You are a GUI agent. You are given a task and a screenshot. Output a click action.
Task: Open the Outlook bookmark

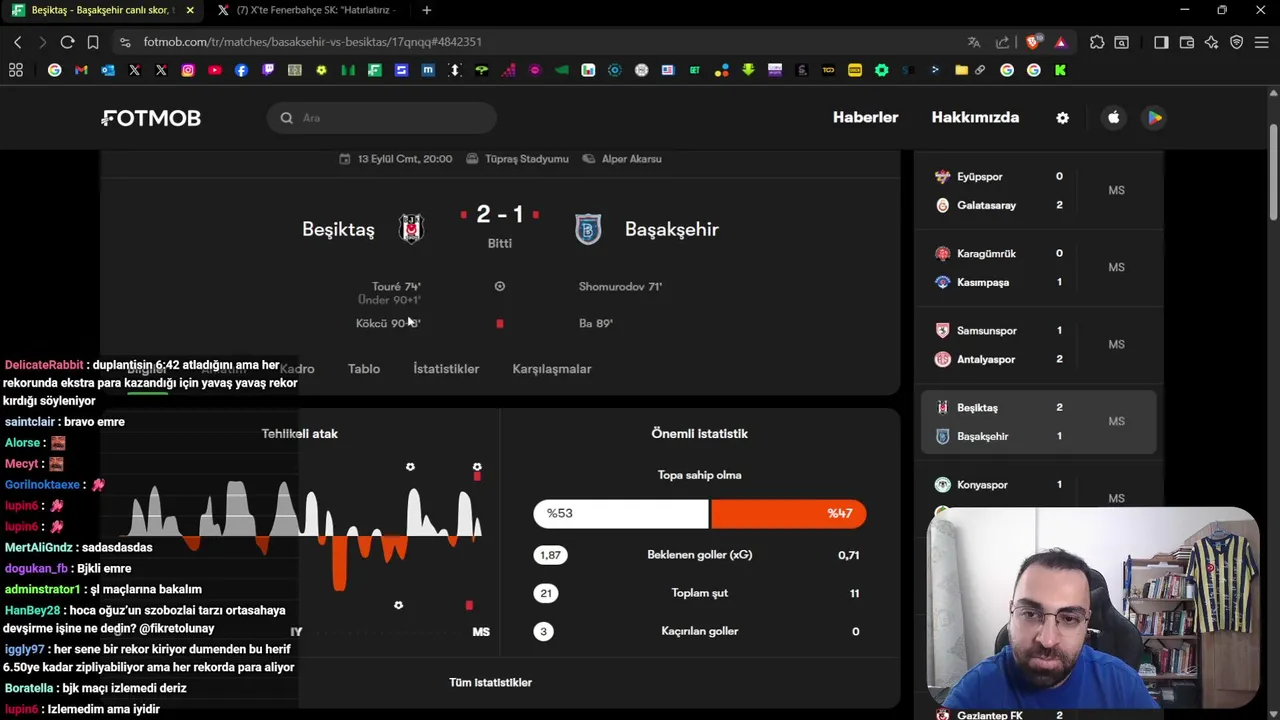[108, 70]
